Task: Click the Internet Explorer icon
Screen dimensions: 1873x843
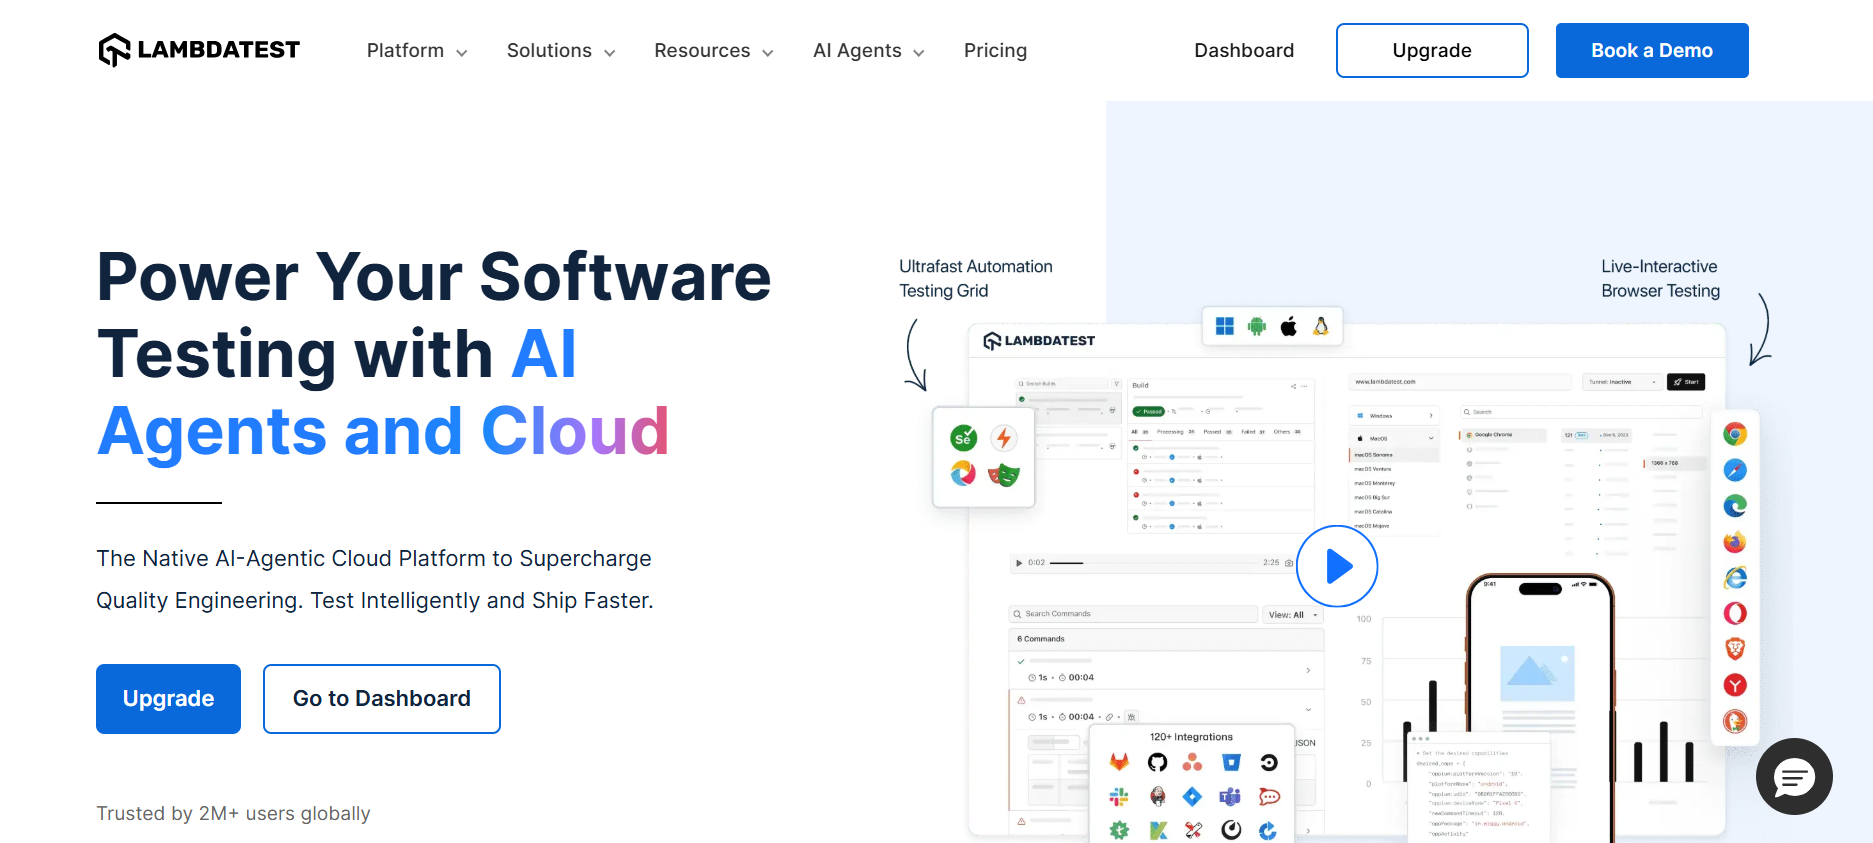Action: pyautogui.click(x=1735, y=578)
